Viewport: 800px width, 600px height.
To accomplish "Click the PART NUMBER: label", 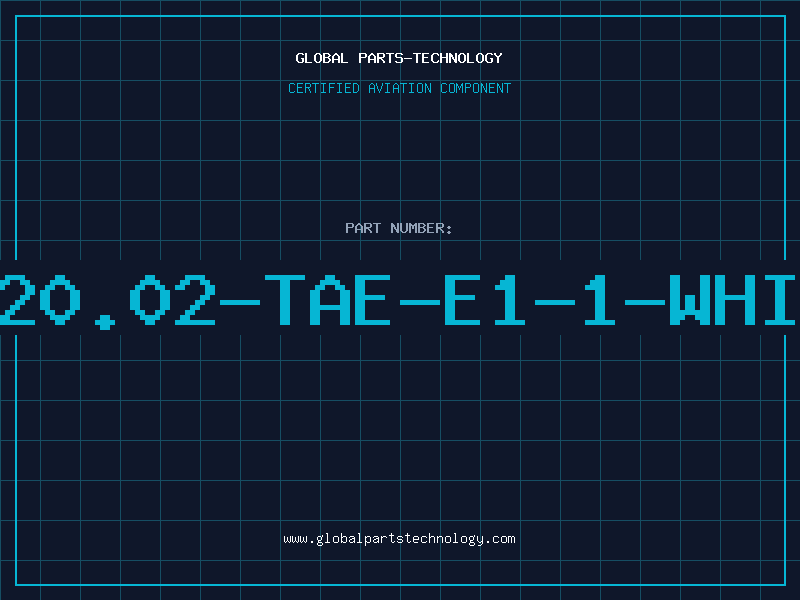I will [399, 228].
